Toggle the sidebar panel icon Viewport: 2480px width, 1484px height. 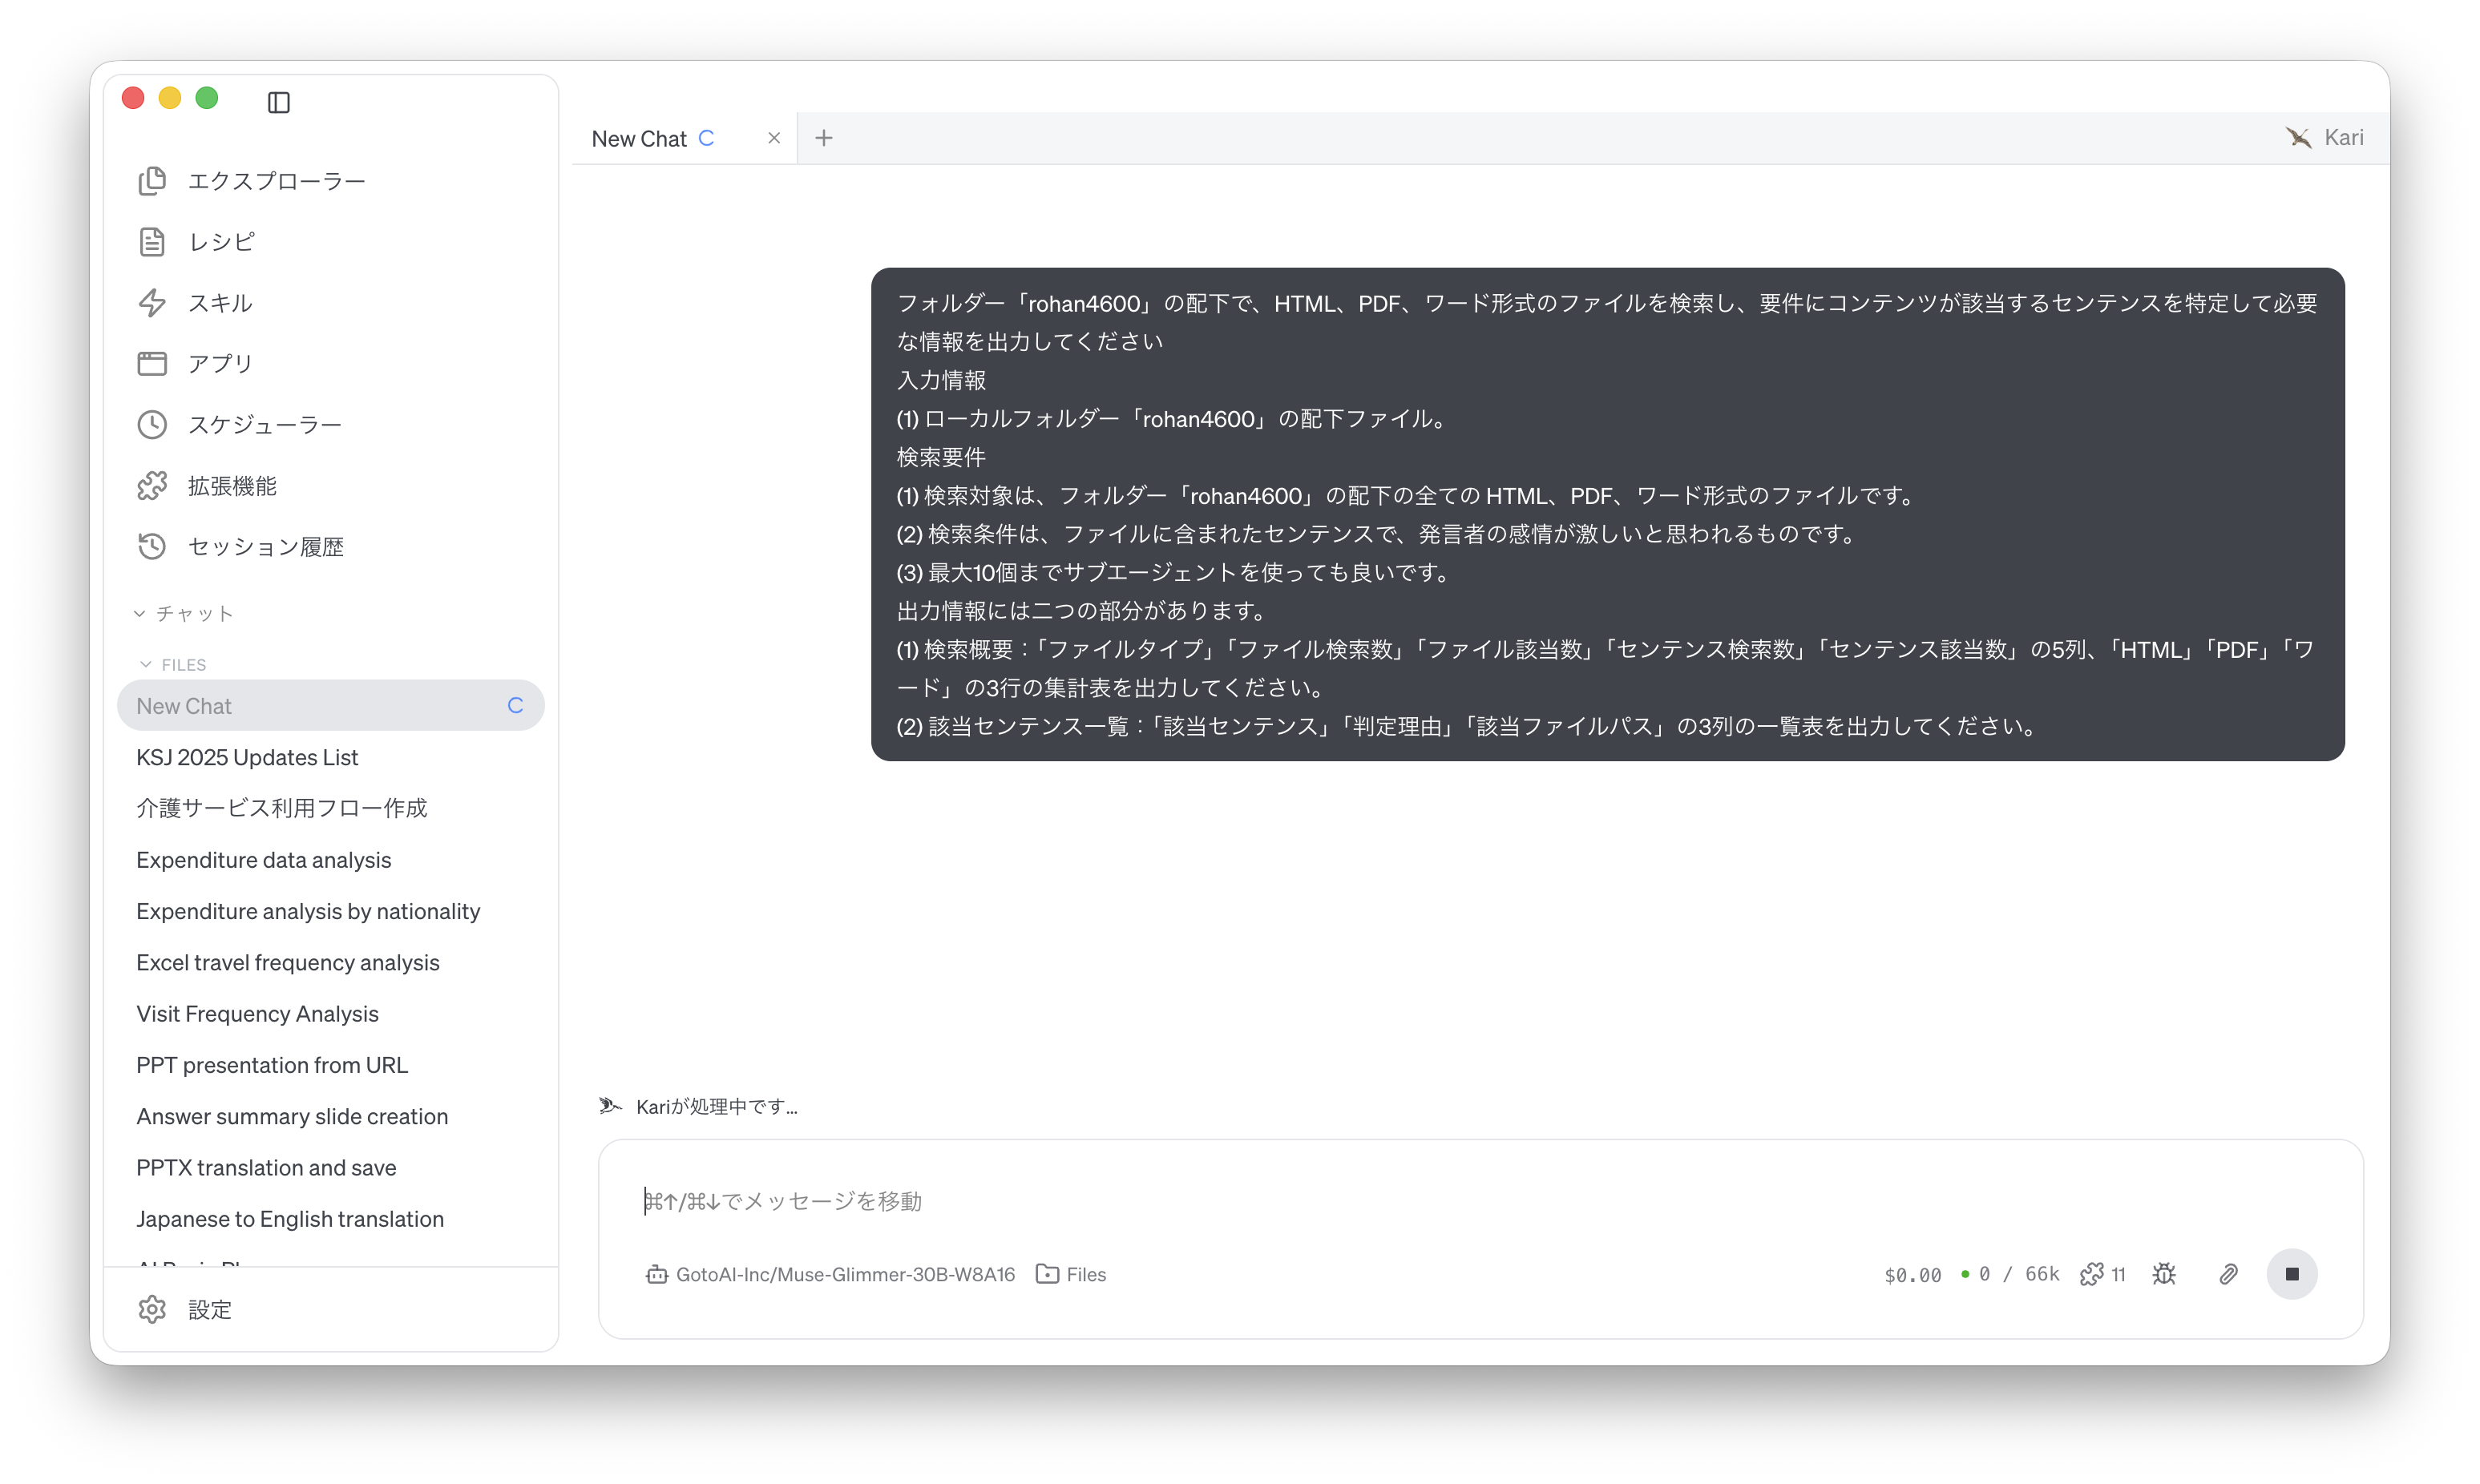(x=279, y=102)
